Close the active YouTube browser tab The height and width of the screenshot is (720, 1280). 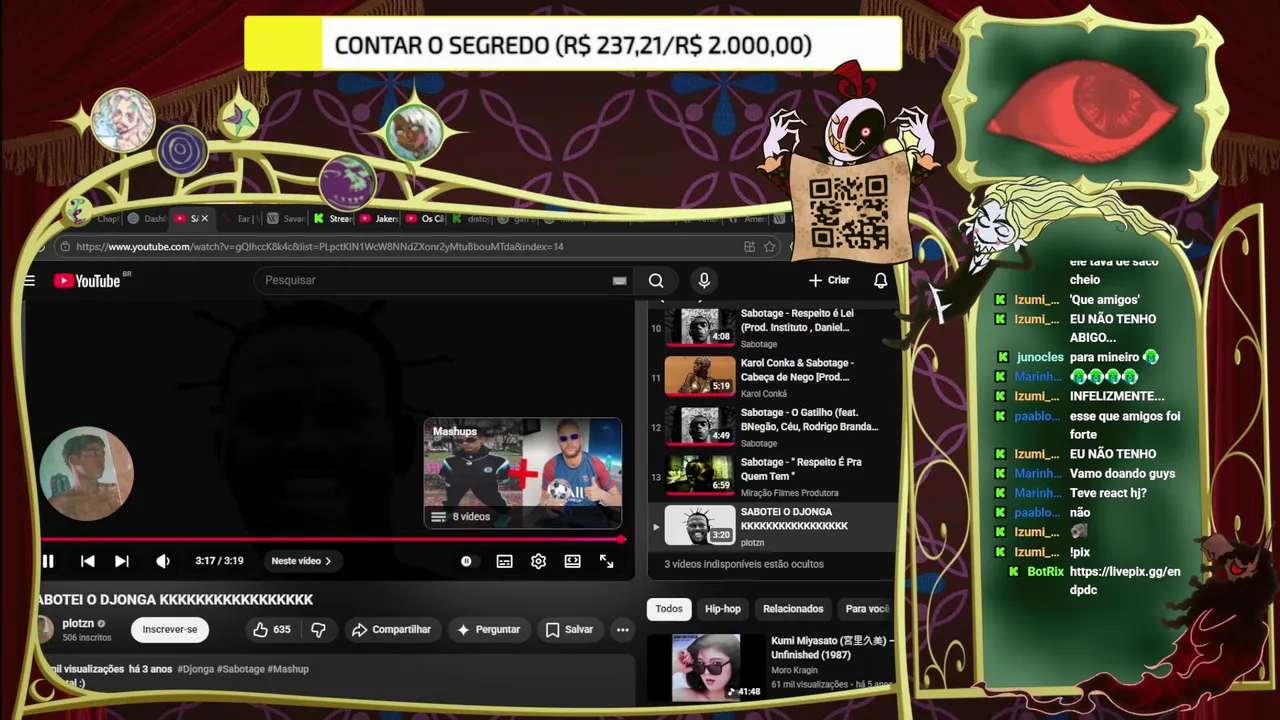(205, 218)
